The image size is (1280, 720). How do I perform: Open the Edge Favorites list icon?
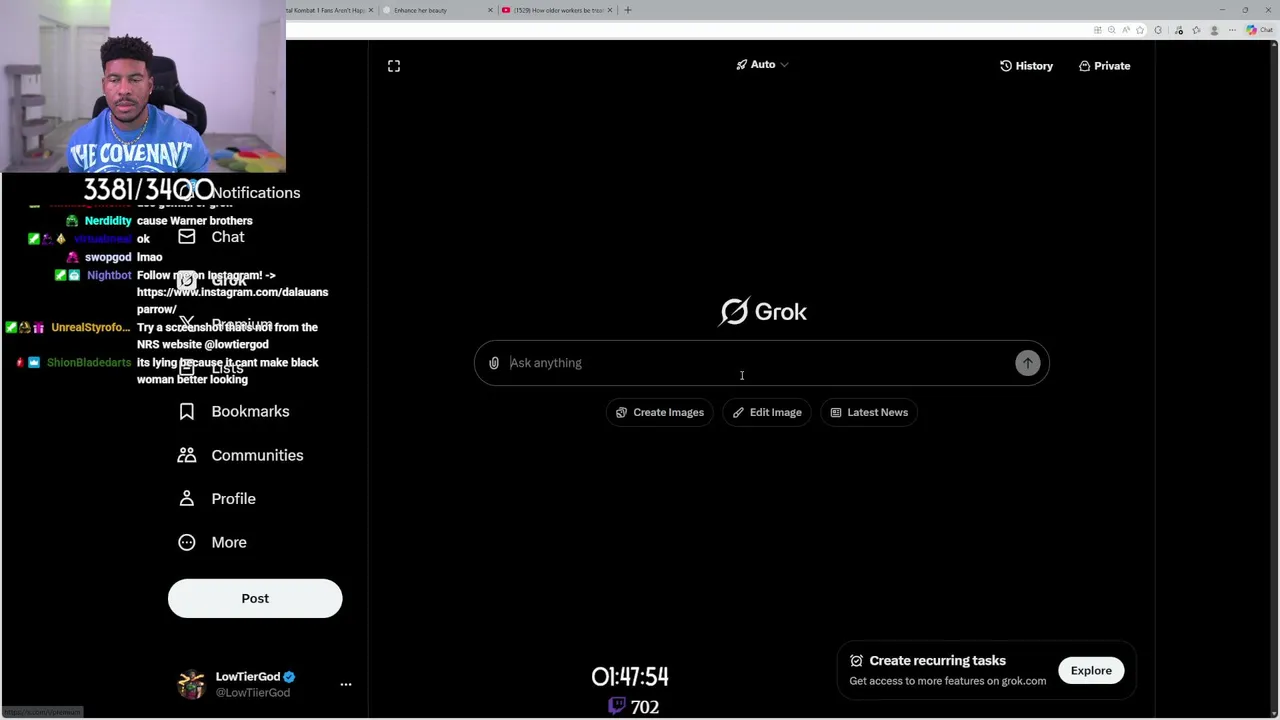click(1196, 30)
